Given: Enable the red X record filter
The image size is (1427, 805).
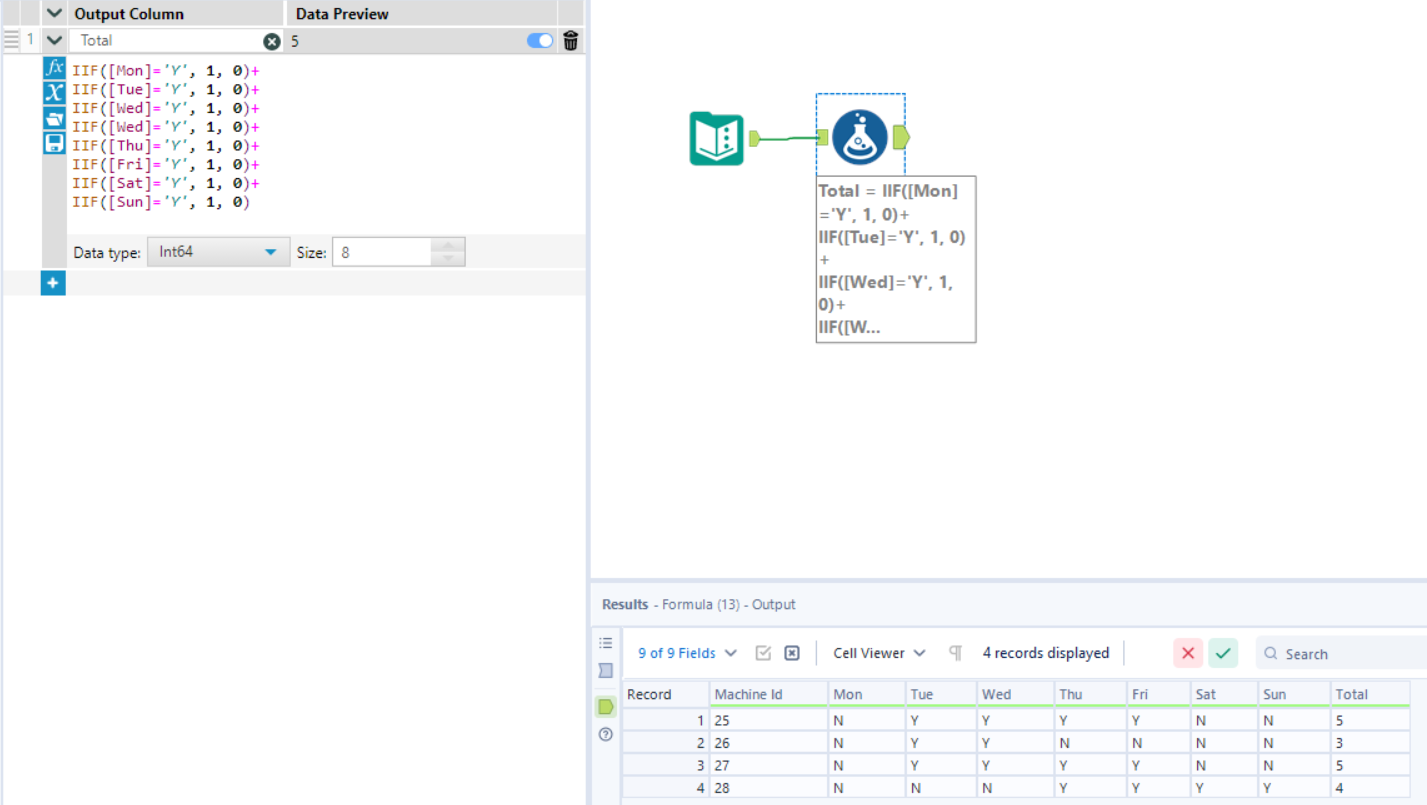Looking at the screenshot, I should (x=1188, y=652).
